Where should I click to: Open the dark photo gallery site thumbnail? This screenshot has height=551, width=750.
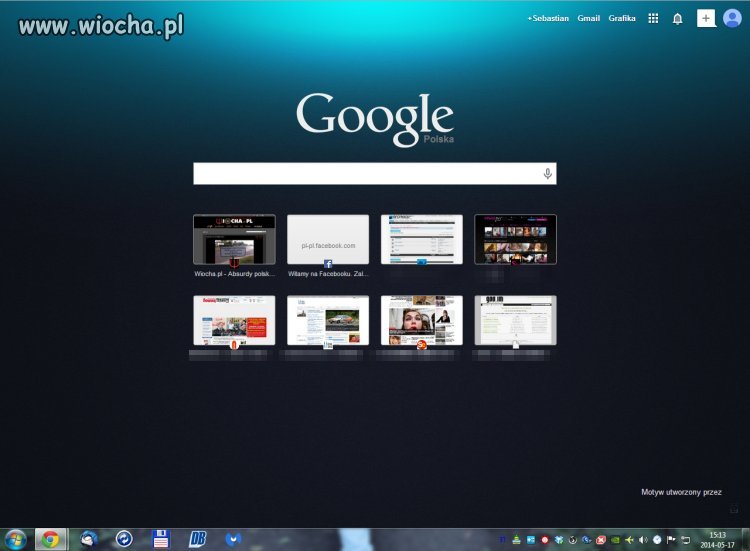pos(516,239)
